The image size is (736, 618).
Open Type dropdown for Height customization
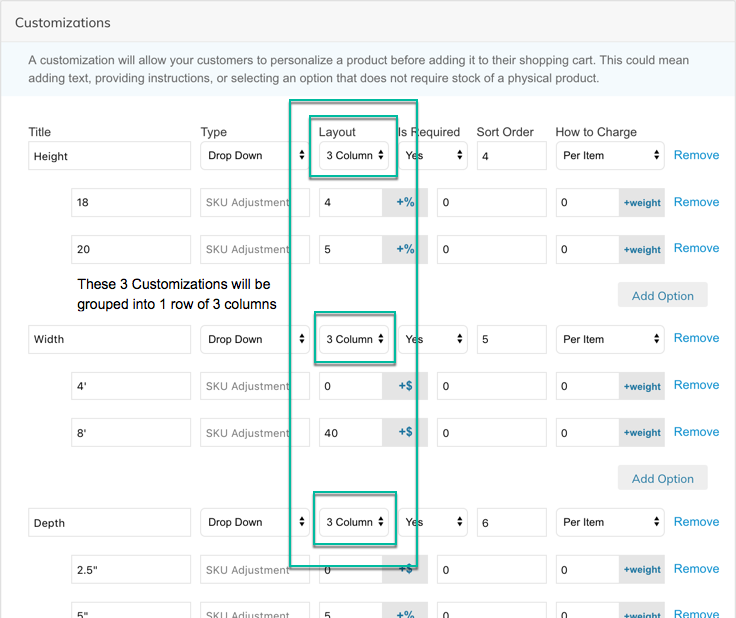(254, 155)
